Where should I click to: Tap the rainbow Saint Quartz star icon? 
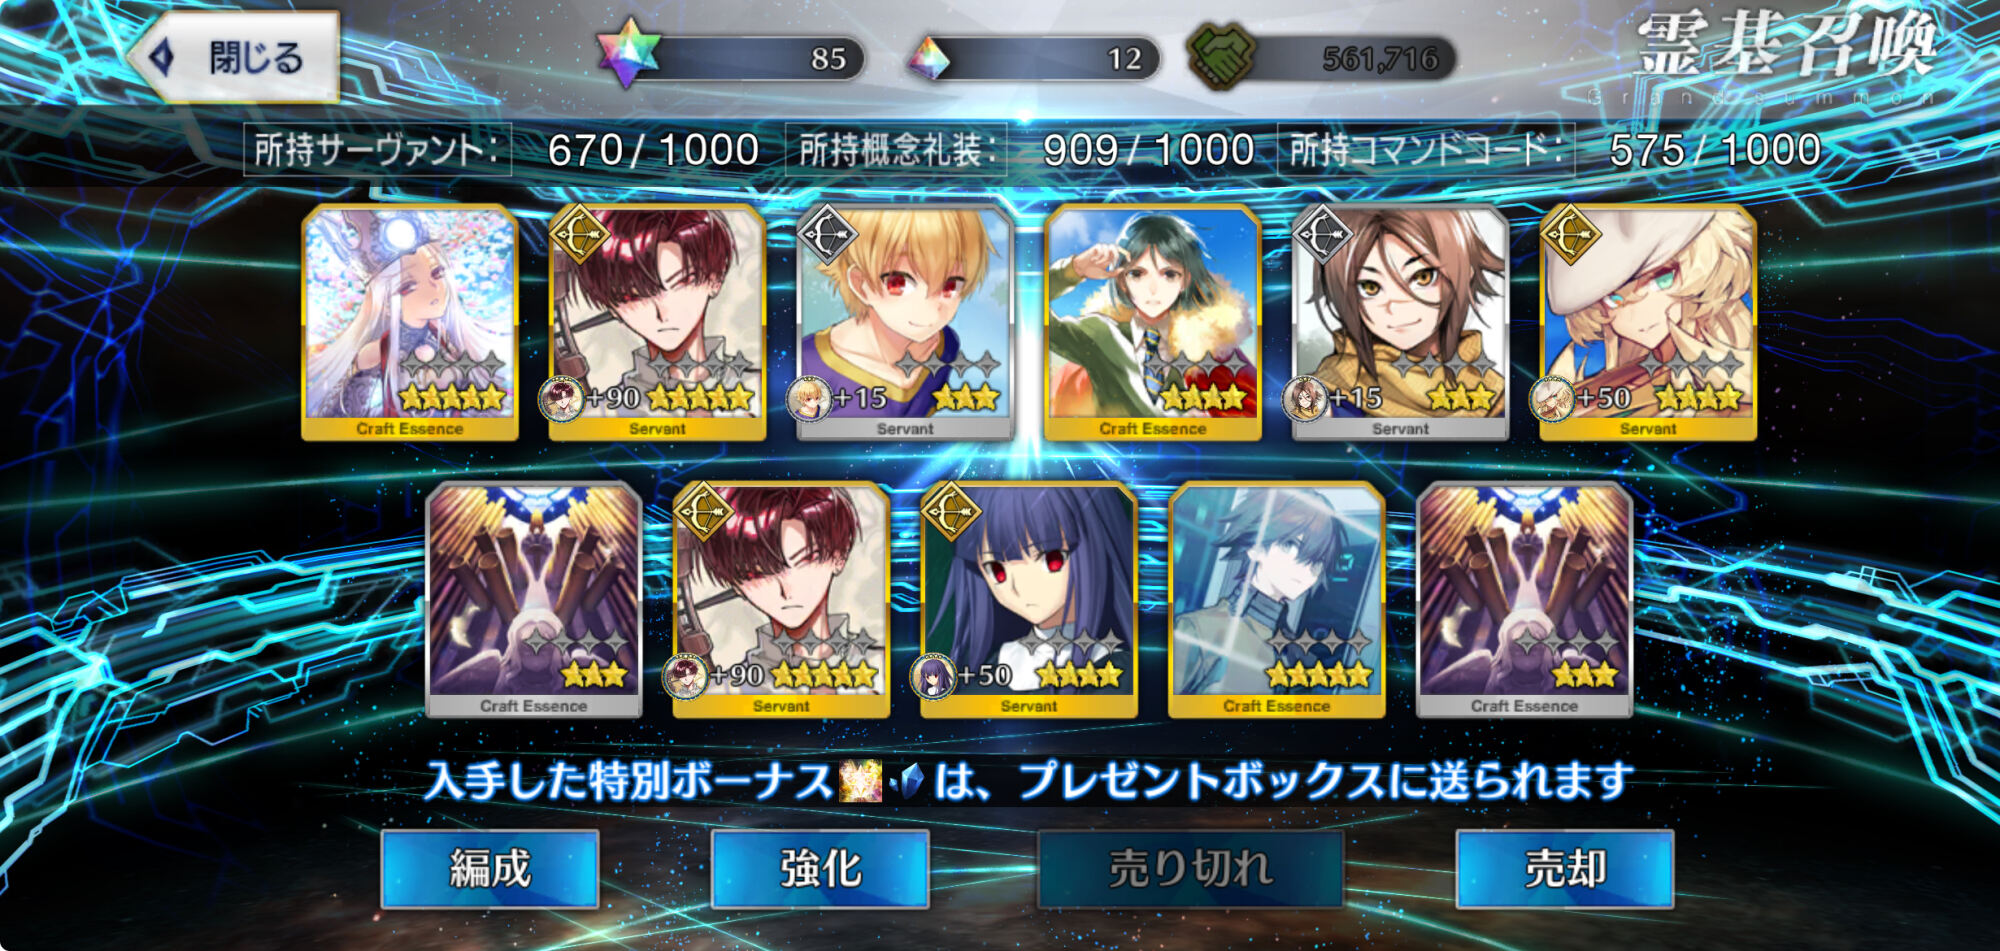click(629, 54)
